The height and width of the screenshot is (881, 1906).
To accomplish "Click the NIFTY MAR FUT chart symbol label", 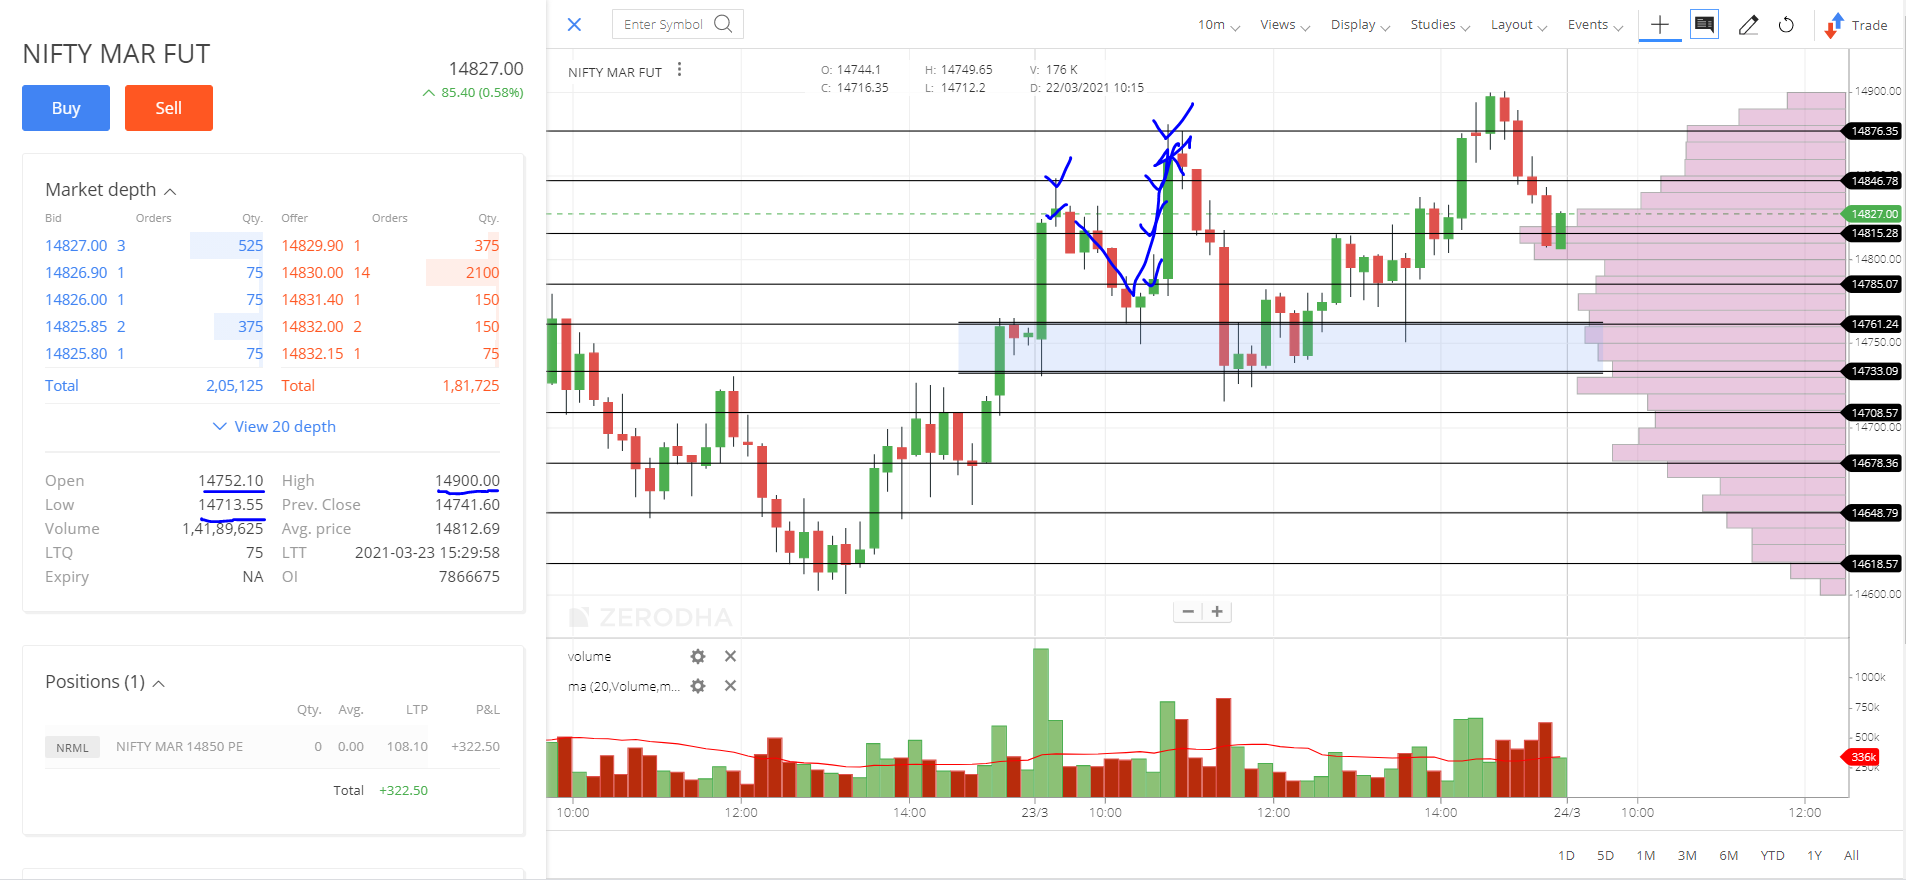I will (x=615, y=72).
